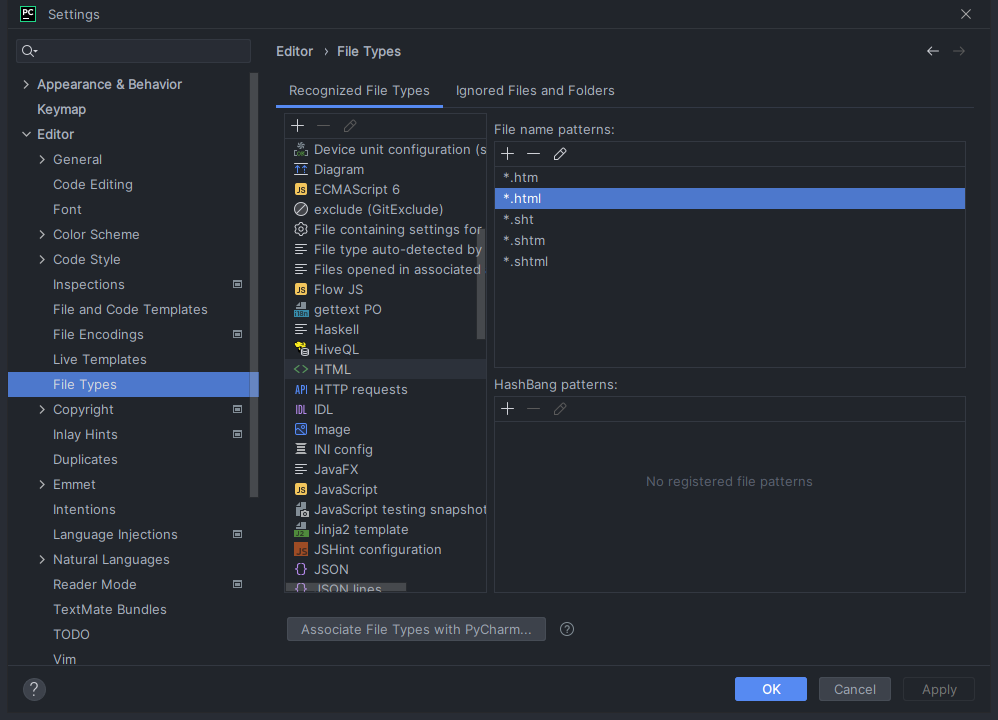The image size is (998, 720).
Task: Click the Cancel button
Action: point(854,689)
